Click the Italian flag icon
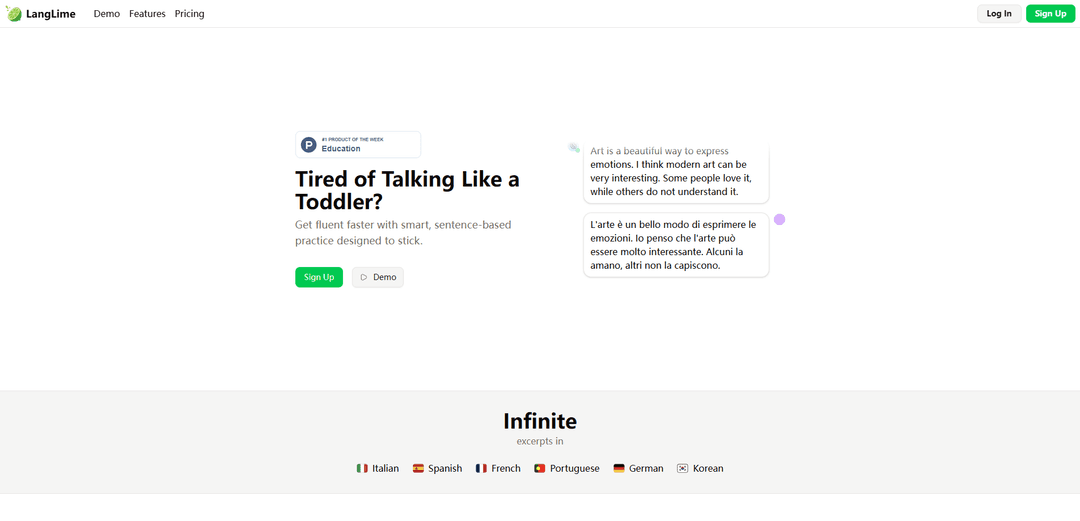Image resolution: width=1080 pixels, height=521 pixels. point(362,468)
